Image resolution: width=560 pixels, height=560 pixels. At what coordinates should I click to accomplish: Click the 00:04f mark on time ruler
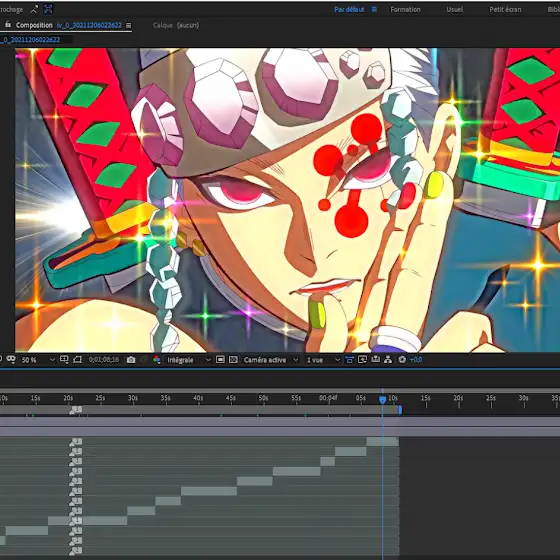pyautogui.click(x=328, y=398)
